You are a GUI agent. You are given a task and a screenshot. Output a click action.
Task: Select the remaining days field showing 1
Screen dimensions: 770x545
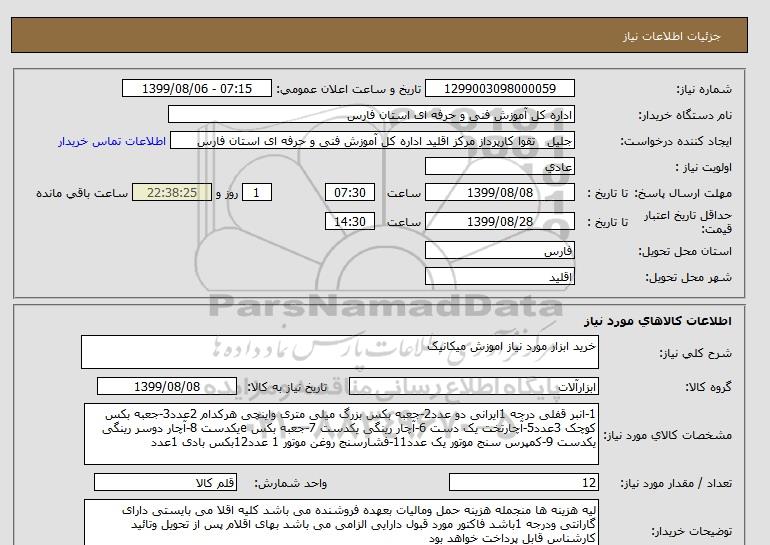point(256,193)
